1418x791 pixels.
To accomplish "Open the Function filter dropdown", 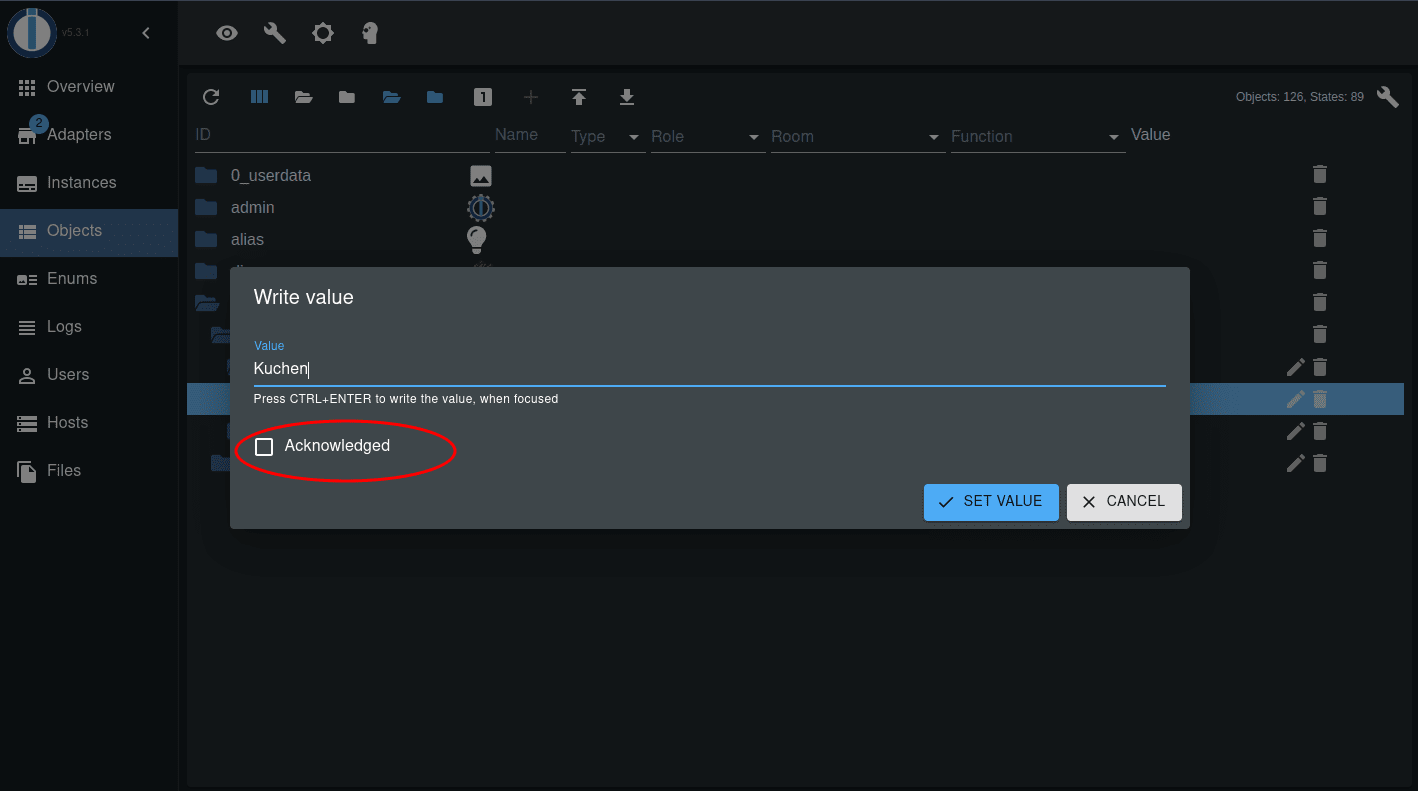I will 1113,136.
